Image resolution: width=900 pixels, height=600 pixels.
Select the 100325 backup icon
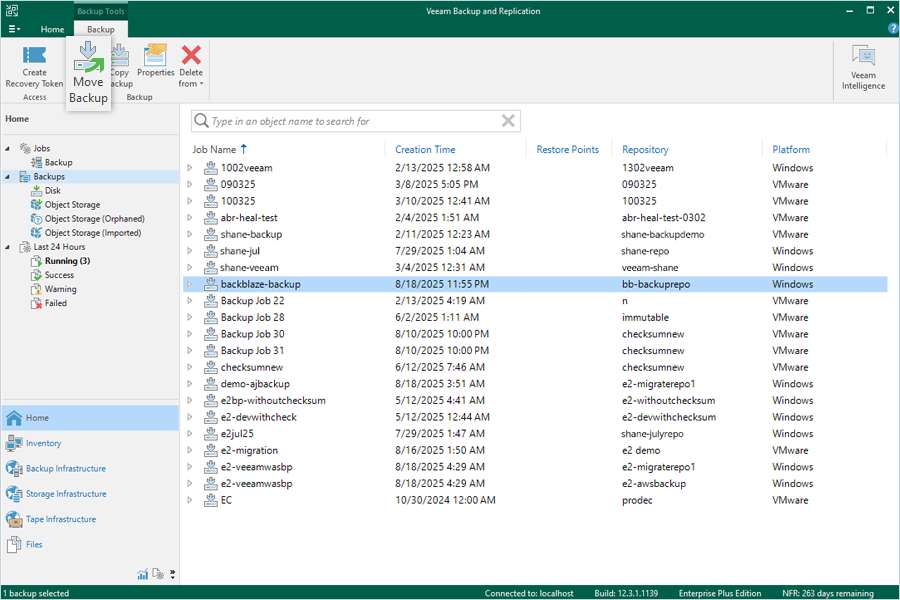(211, 201)
